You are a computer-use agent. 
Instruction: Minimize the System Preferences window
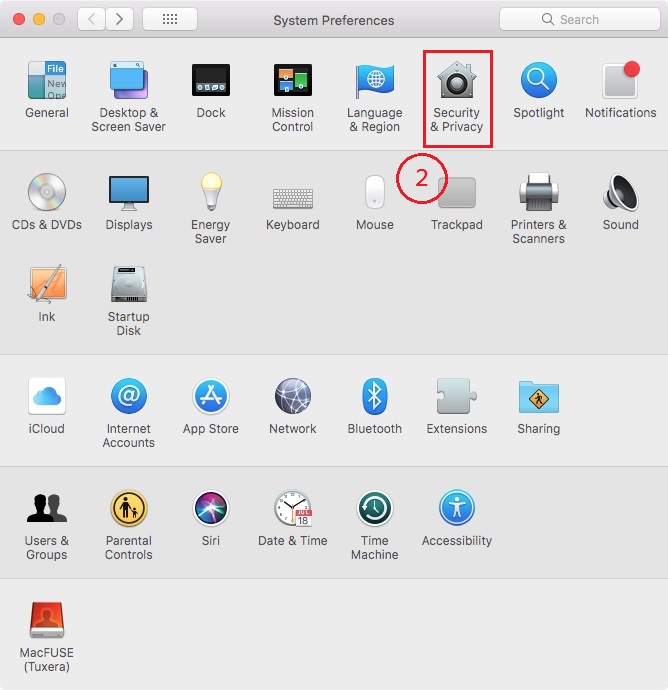[x=39, y=19]
